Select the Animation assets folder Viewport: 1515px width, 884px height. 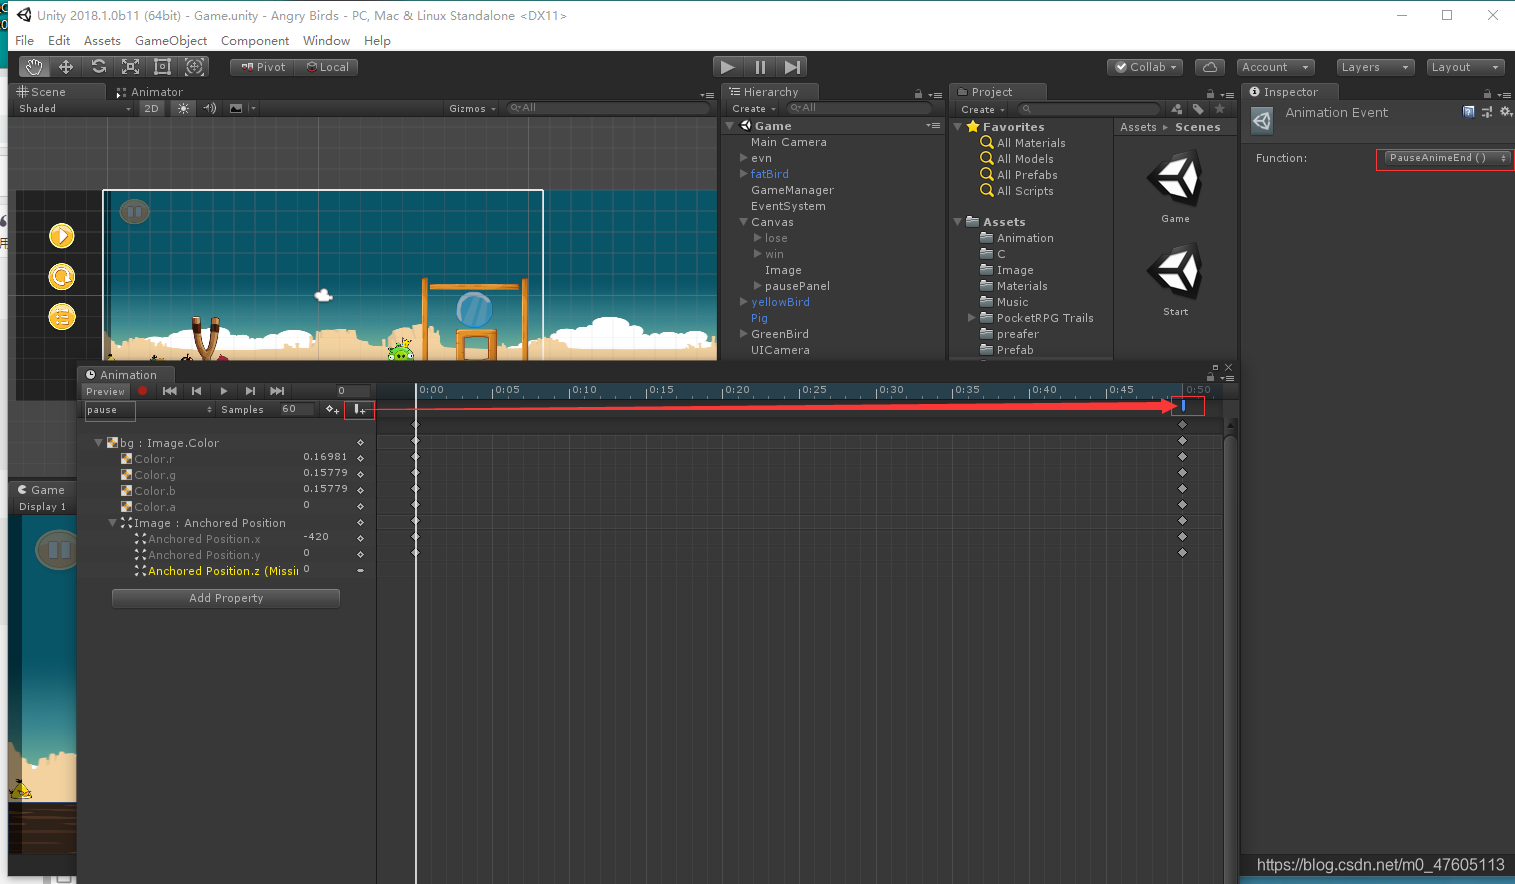point(1025,238)
